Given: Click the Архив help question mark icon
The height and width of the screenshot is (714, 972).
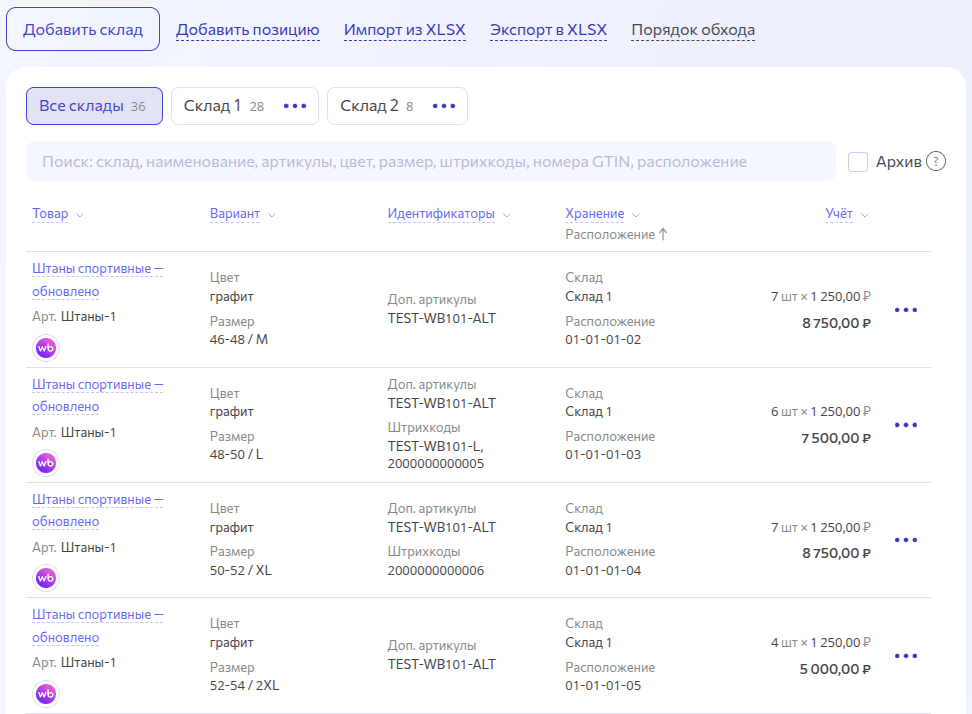Looking at the screenshot, I should (935, 162).
